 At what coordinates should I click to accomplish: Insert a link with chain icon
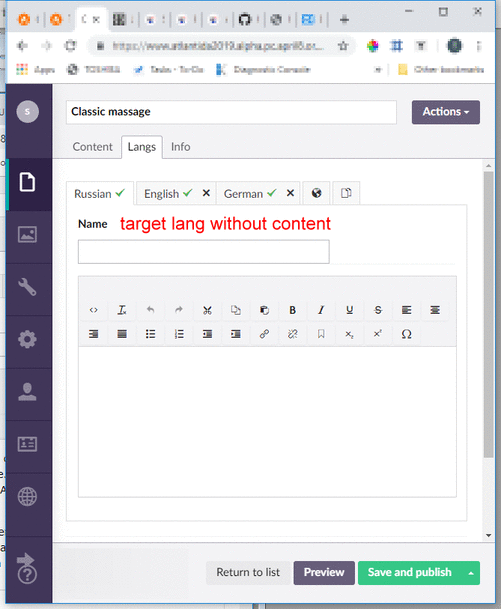pyautogui.click(x=264, y=334)
